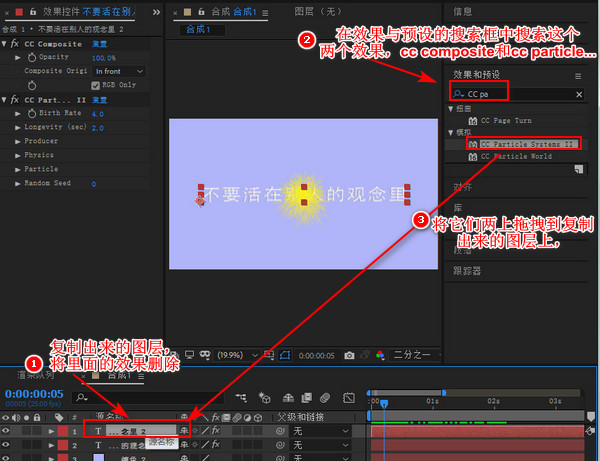600x461 pixels.
Task: Open the Composite Original In front dropdown
Action: 119,71
